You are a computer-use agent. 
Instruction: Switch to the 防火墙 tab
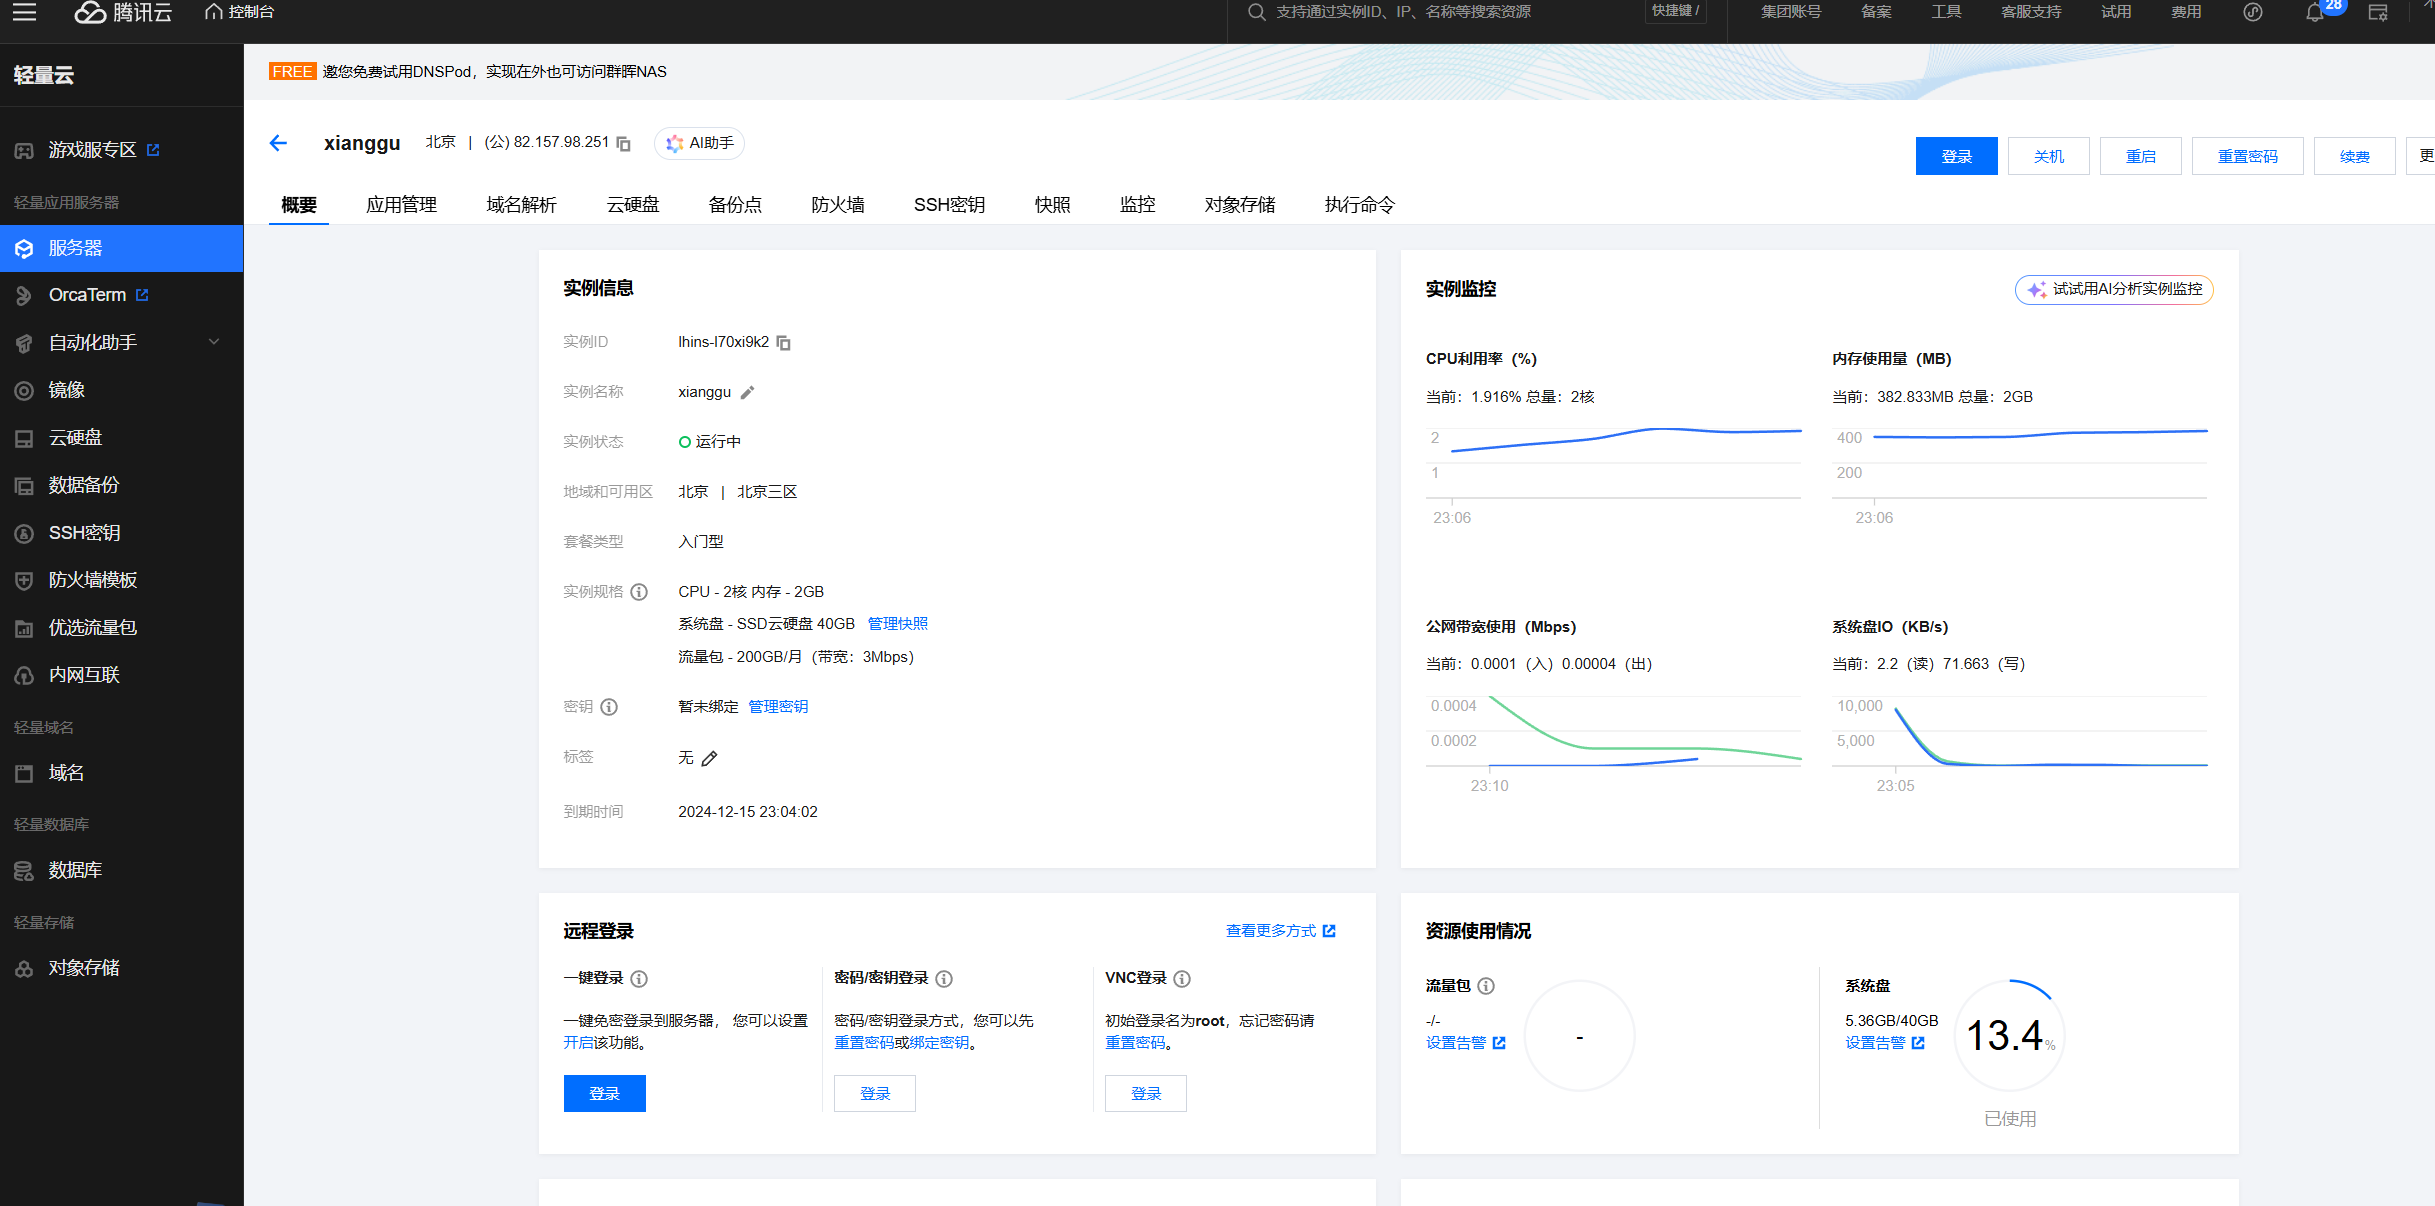pos(838,205)
